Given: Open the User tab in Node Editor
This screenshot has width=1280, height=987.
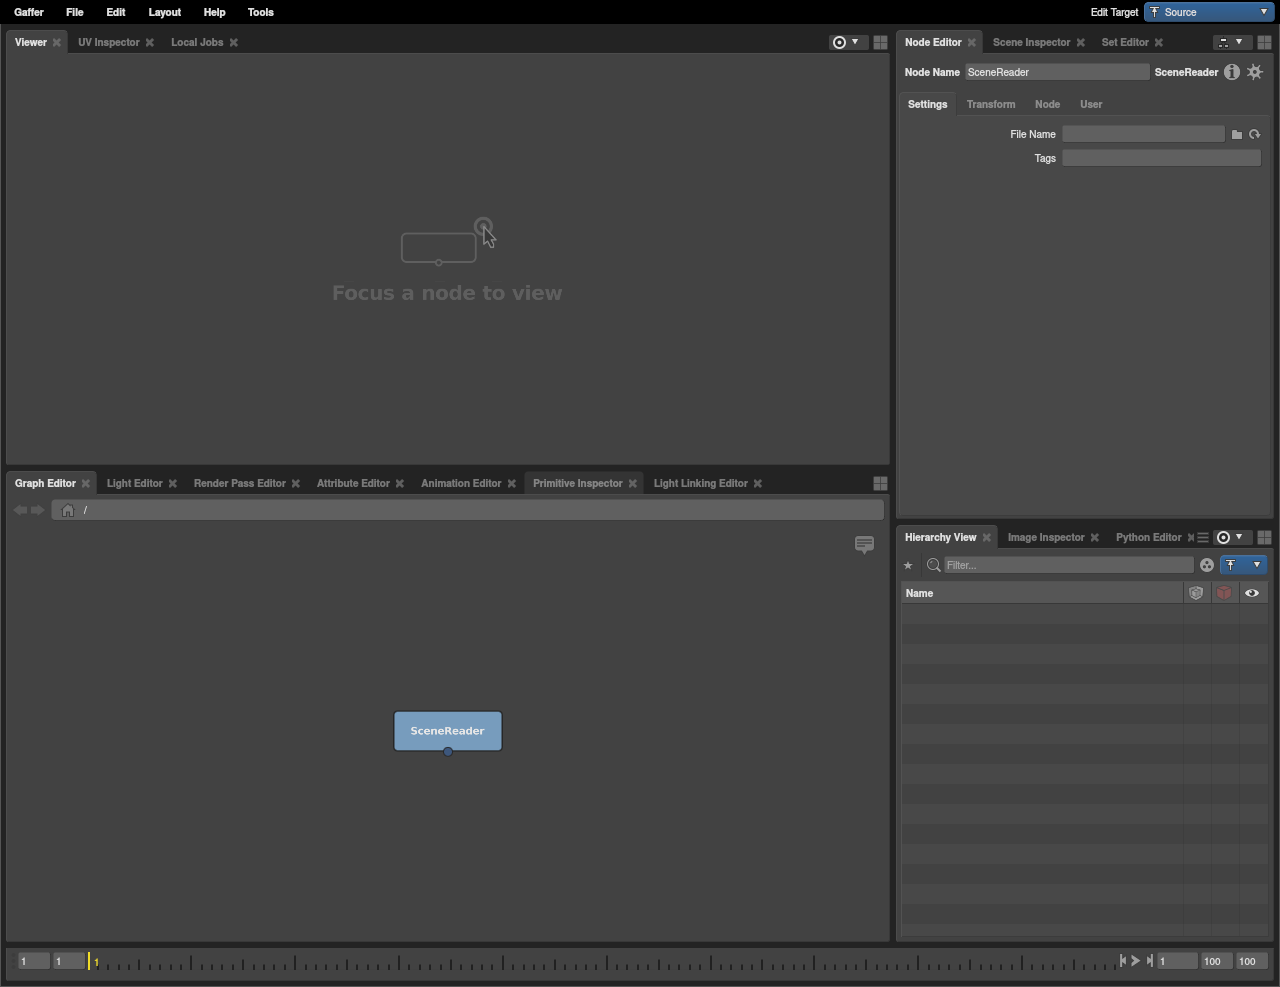Looking at the screenshot, I should tap(1091, 104).
